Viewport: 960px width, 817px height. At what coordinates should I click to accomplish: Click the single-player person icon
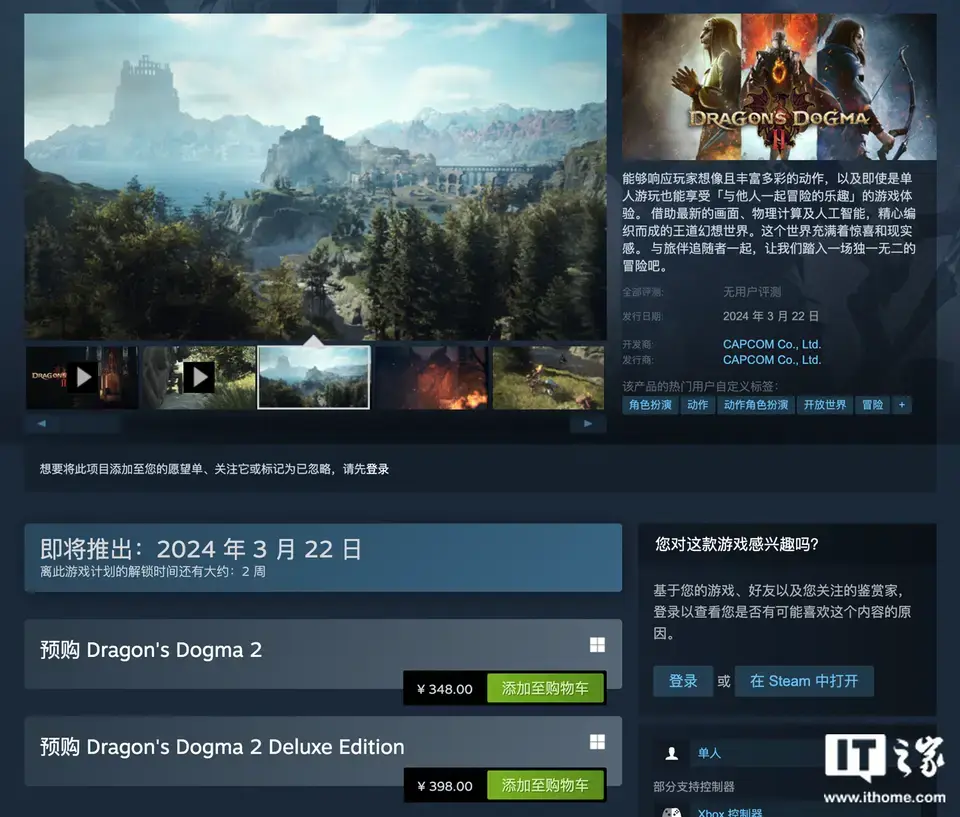tap(672, 753)
